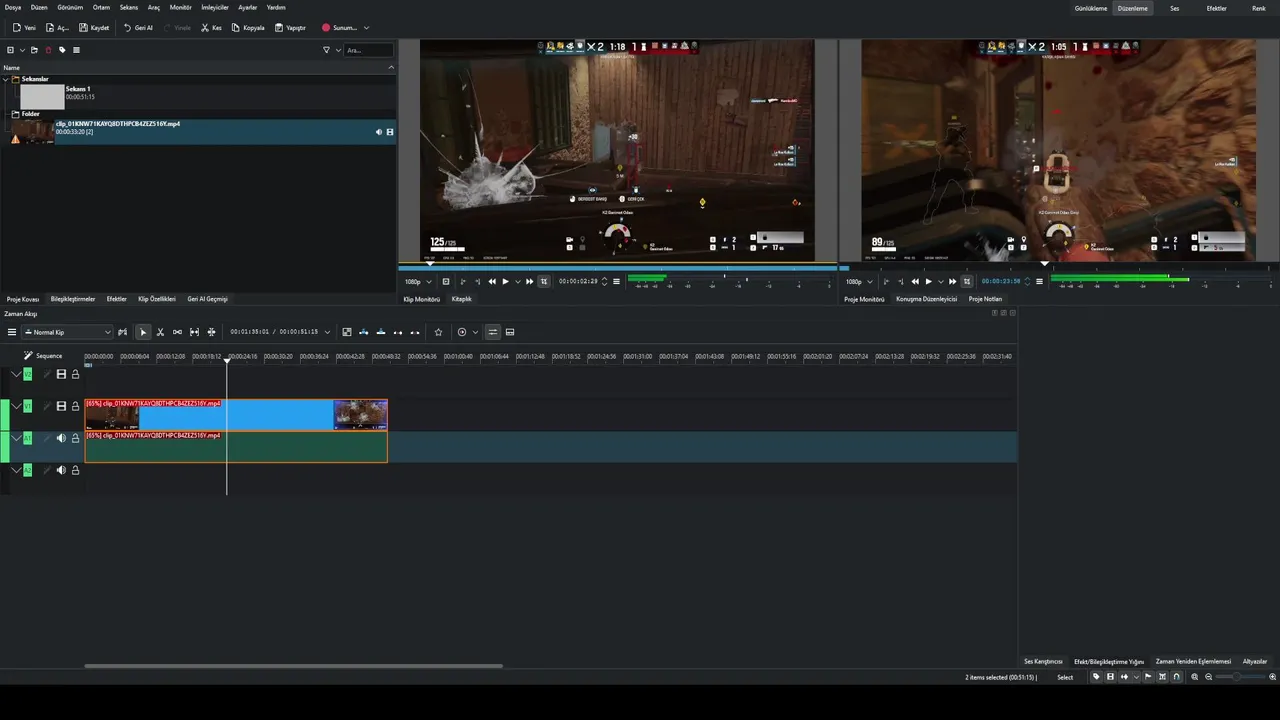Play the clip monitor video
Image resolution: width=1280 pixels, height=720 pixels.
pos(505,282)
